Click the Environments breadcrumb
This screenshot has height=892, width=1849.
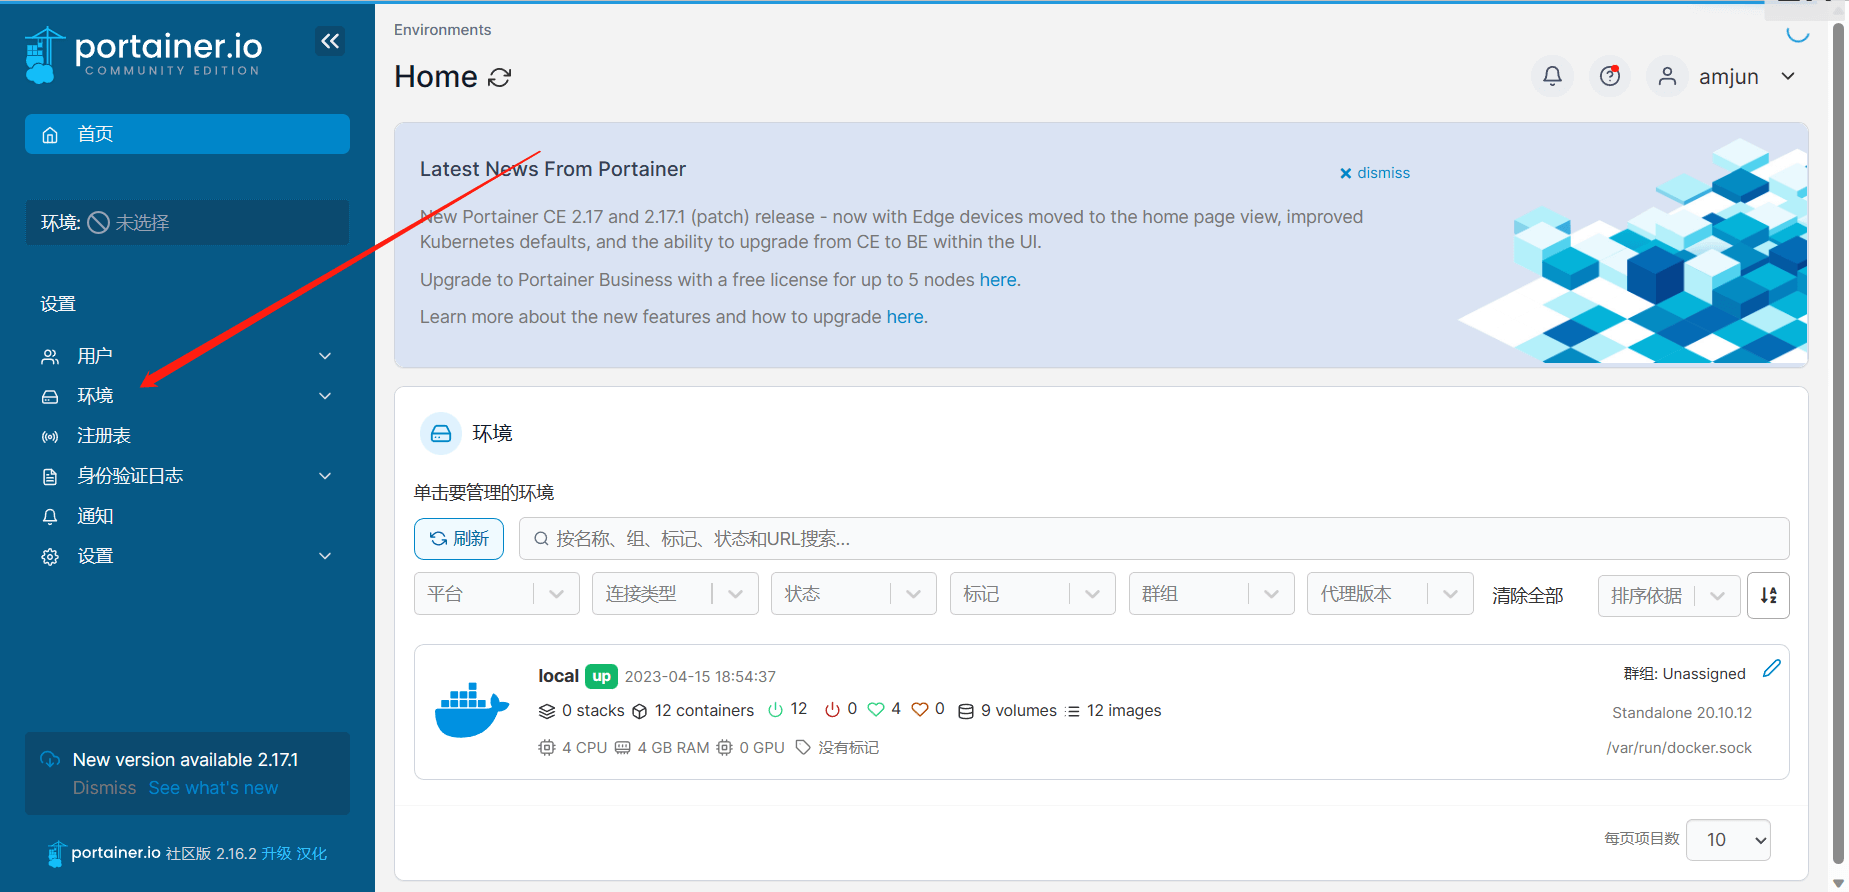tap(442, 30)
